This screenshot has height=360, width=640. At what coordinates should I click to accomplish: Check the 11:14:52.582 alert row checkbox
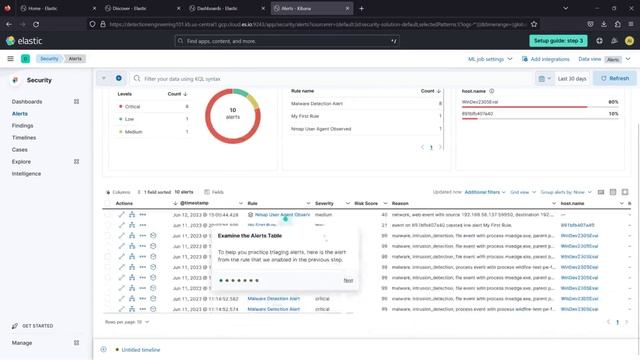[108, 298]
